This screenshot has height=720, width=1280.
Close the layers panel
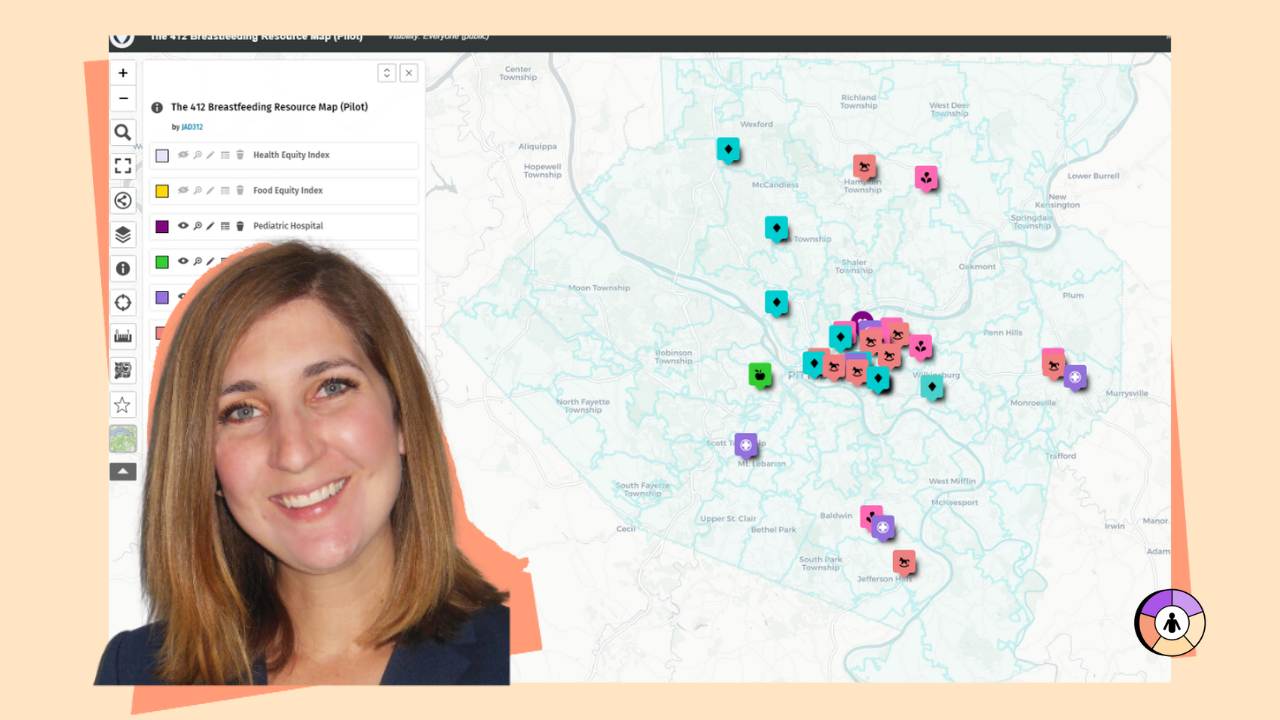[409, 73]
